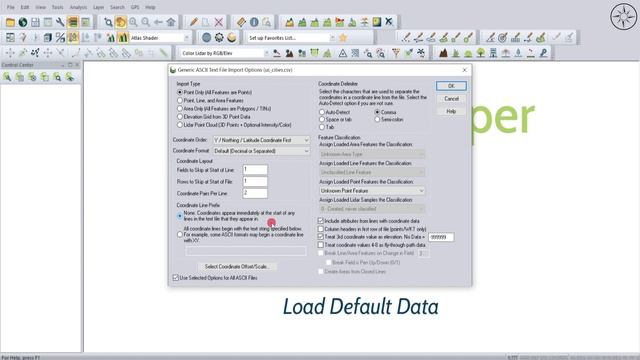
Task: Click Rows to Skip at Start of File field
Action: click(x=255, y=181)
